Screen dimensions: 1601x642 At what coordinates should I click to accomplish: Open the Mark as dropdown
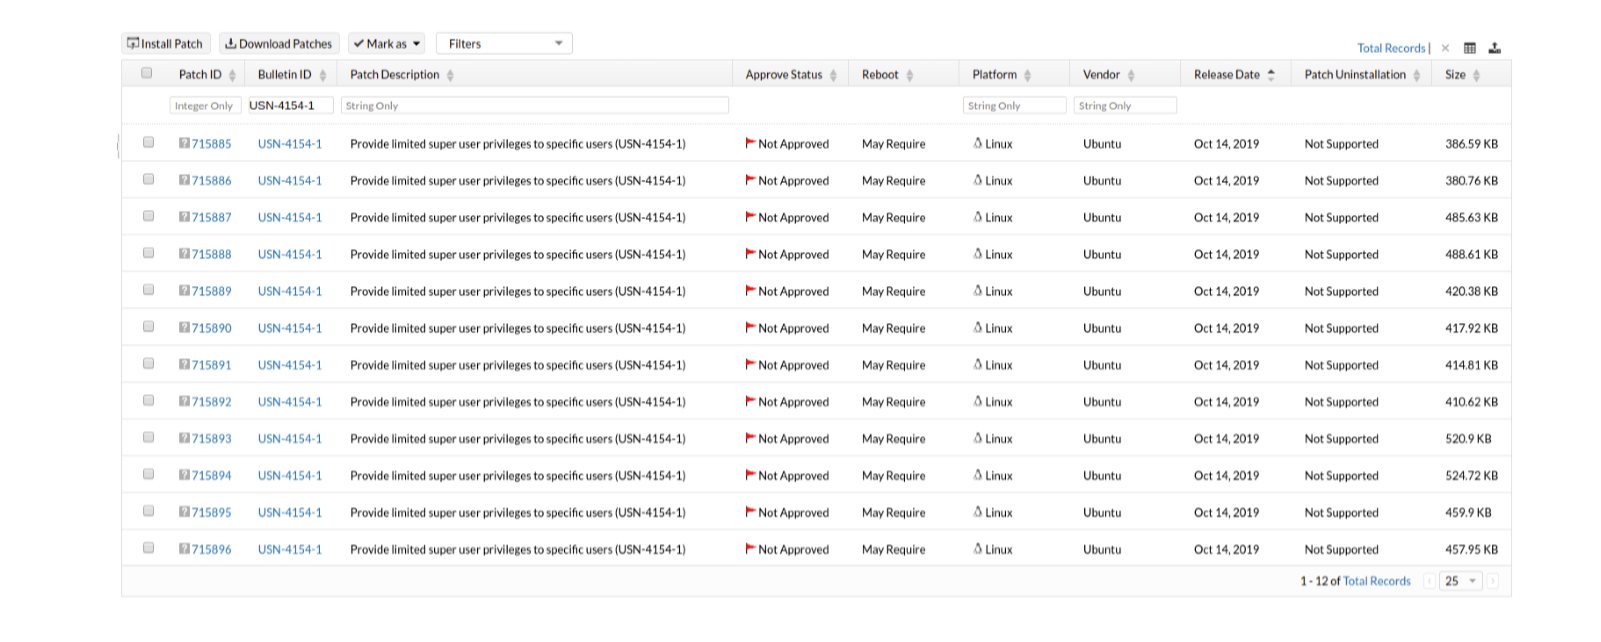coord(386,44)
